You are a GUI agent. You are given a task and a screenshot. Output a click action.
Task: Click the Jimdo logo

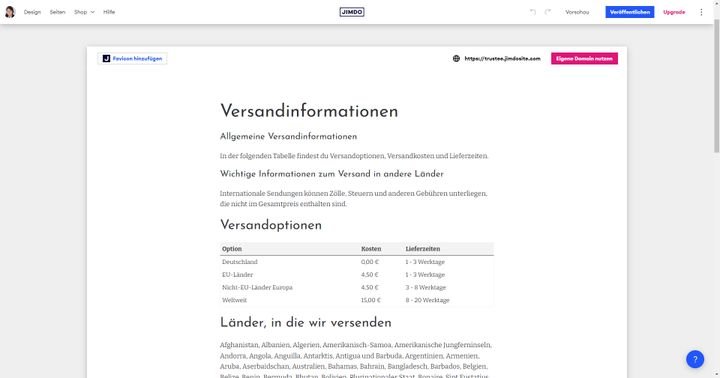click(352, 12)
